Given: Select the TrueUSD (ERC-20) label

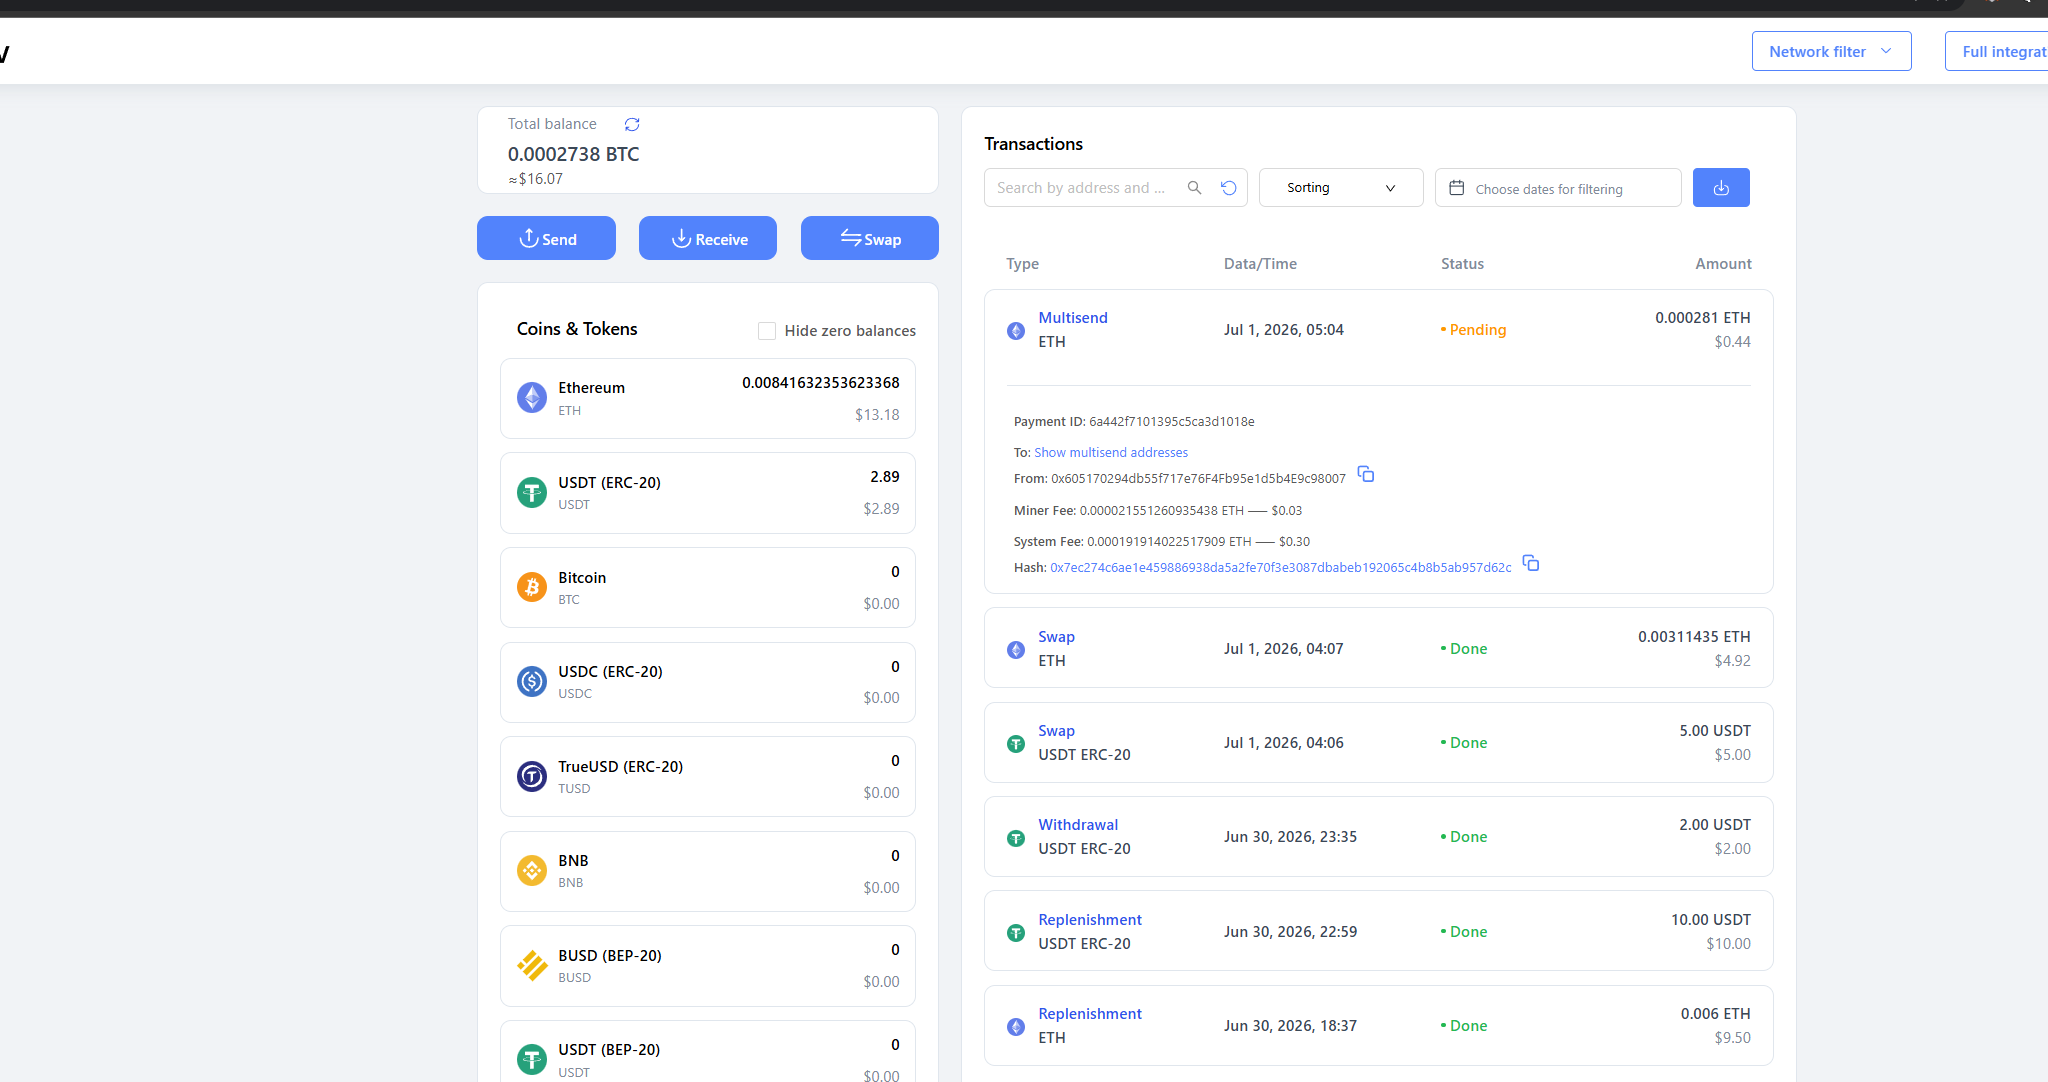Looking at the screenshot, I should click(x=620, y=766).
